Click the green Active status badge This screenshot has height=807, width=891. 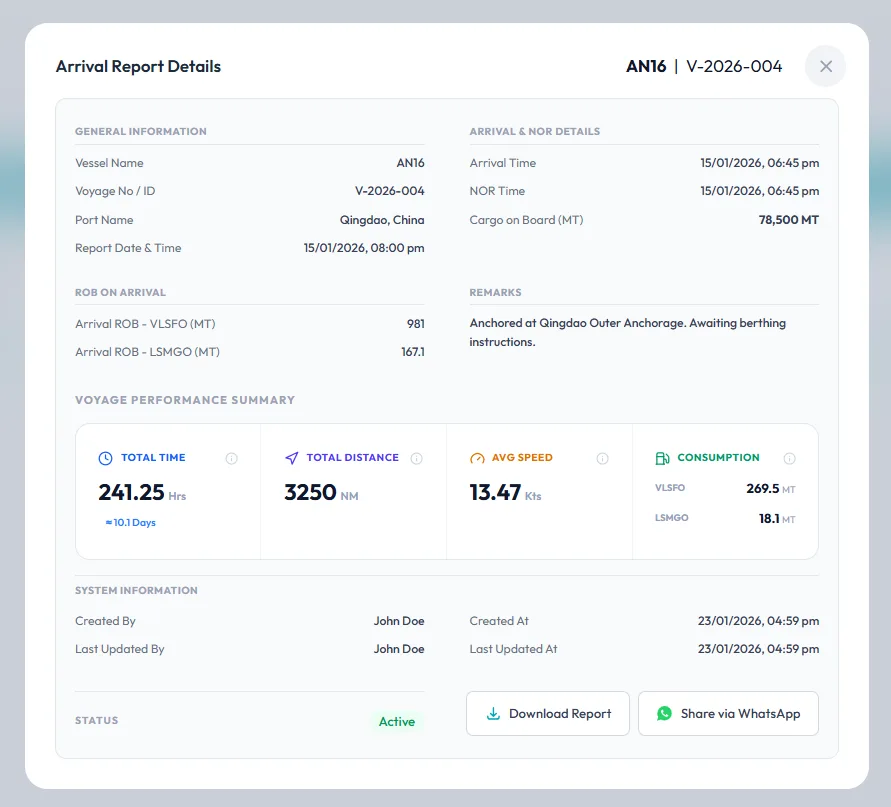397,722
